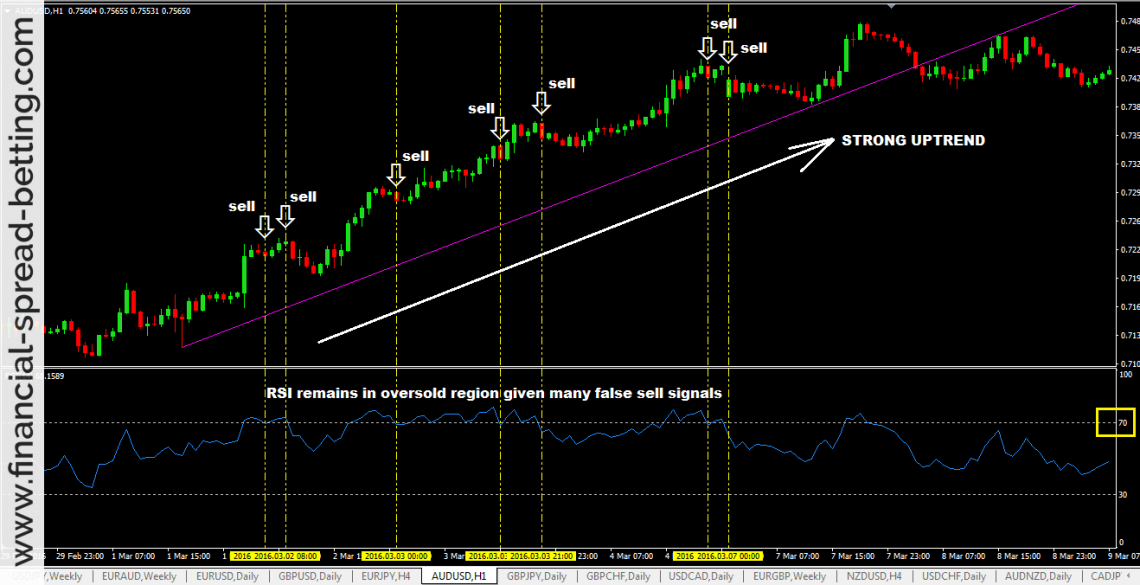Click the sell arrow below the 'sell 2016.03.03 21:00' label area
1140x585 pixels.
tap(543, 103)
